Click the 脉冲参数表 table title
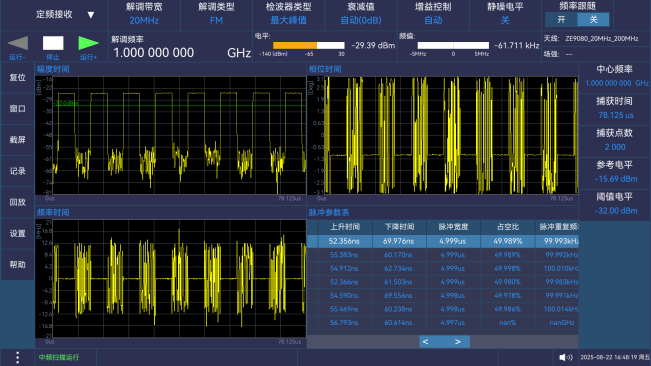Image resolution: width=651 pixels, height=366 pixels. [328, 212]
